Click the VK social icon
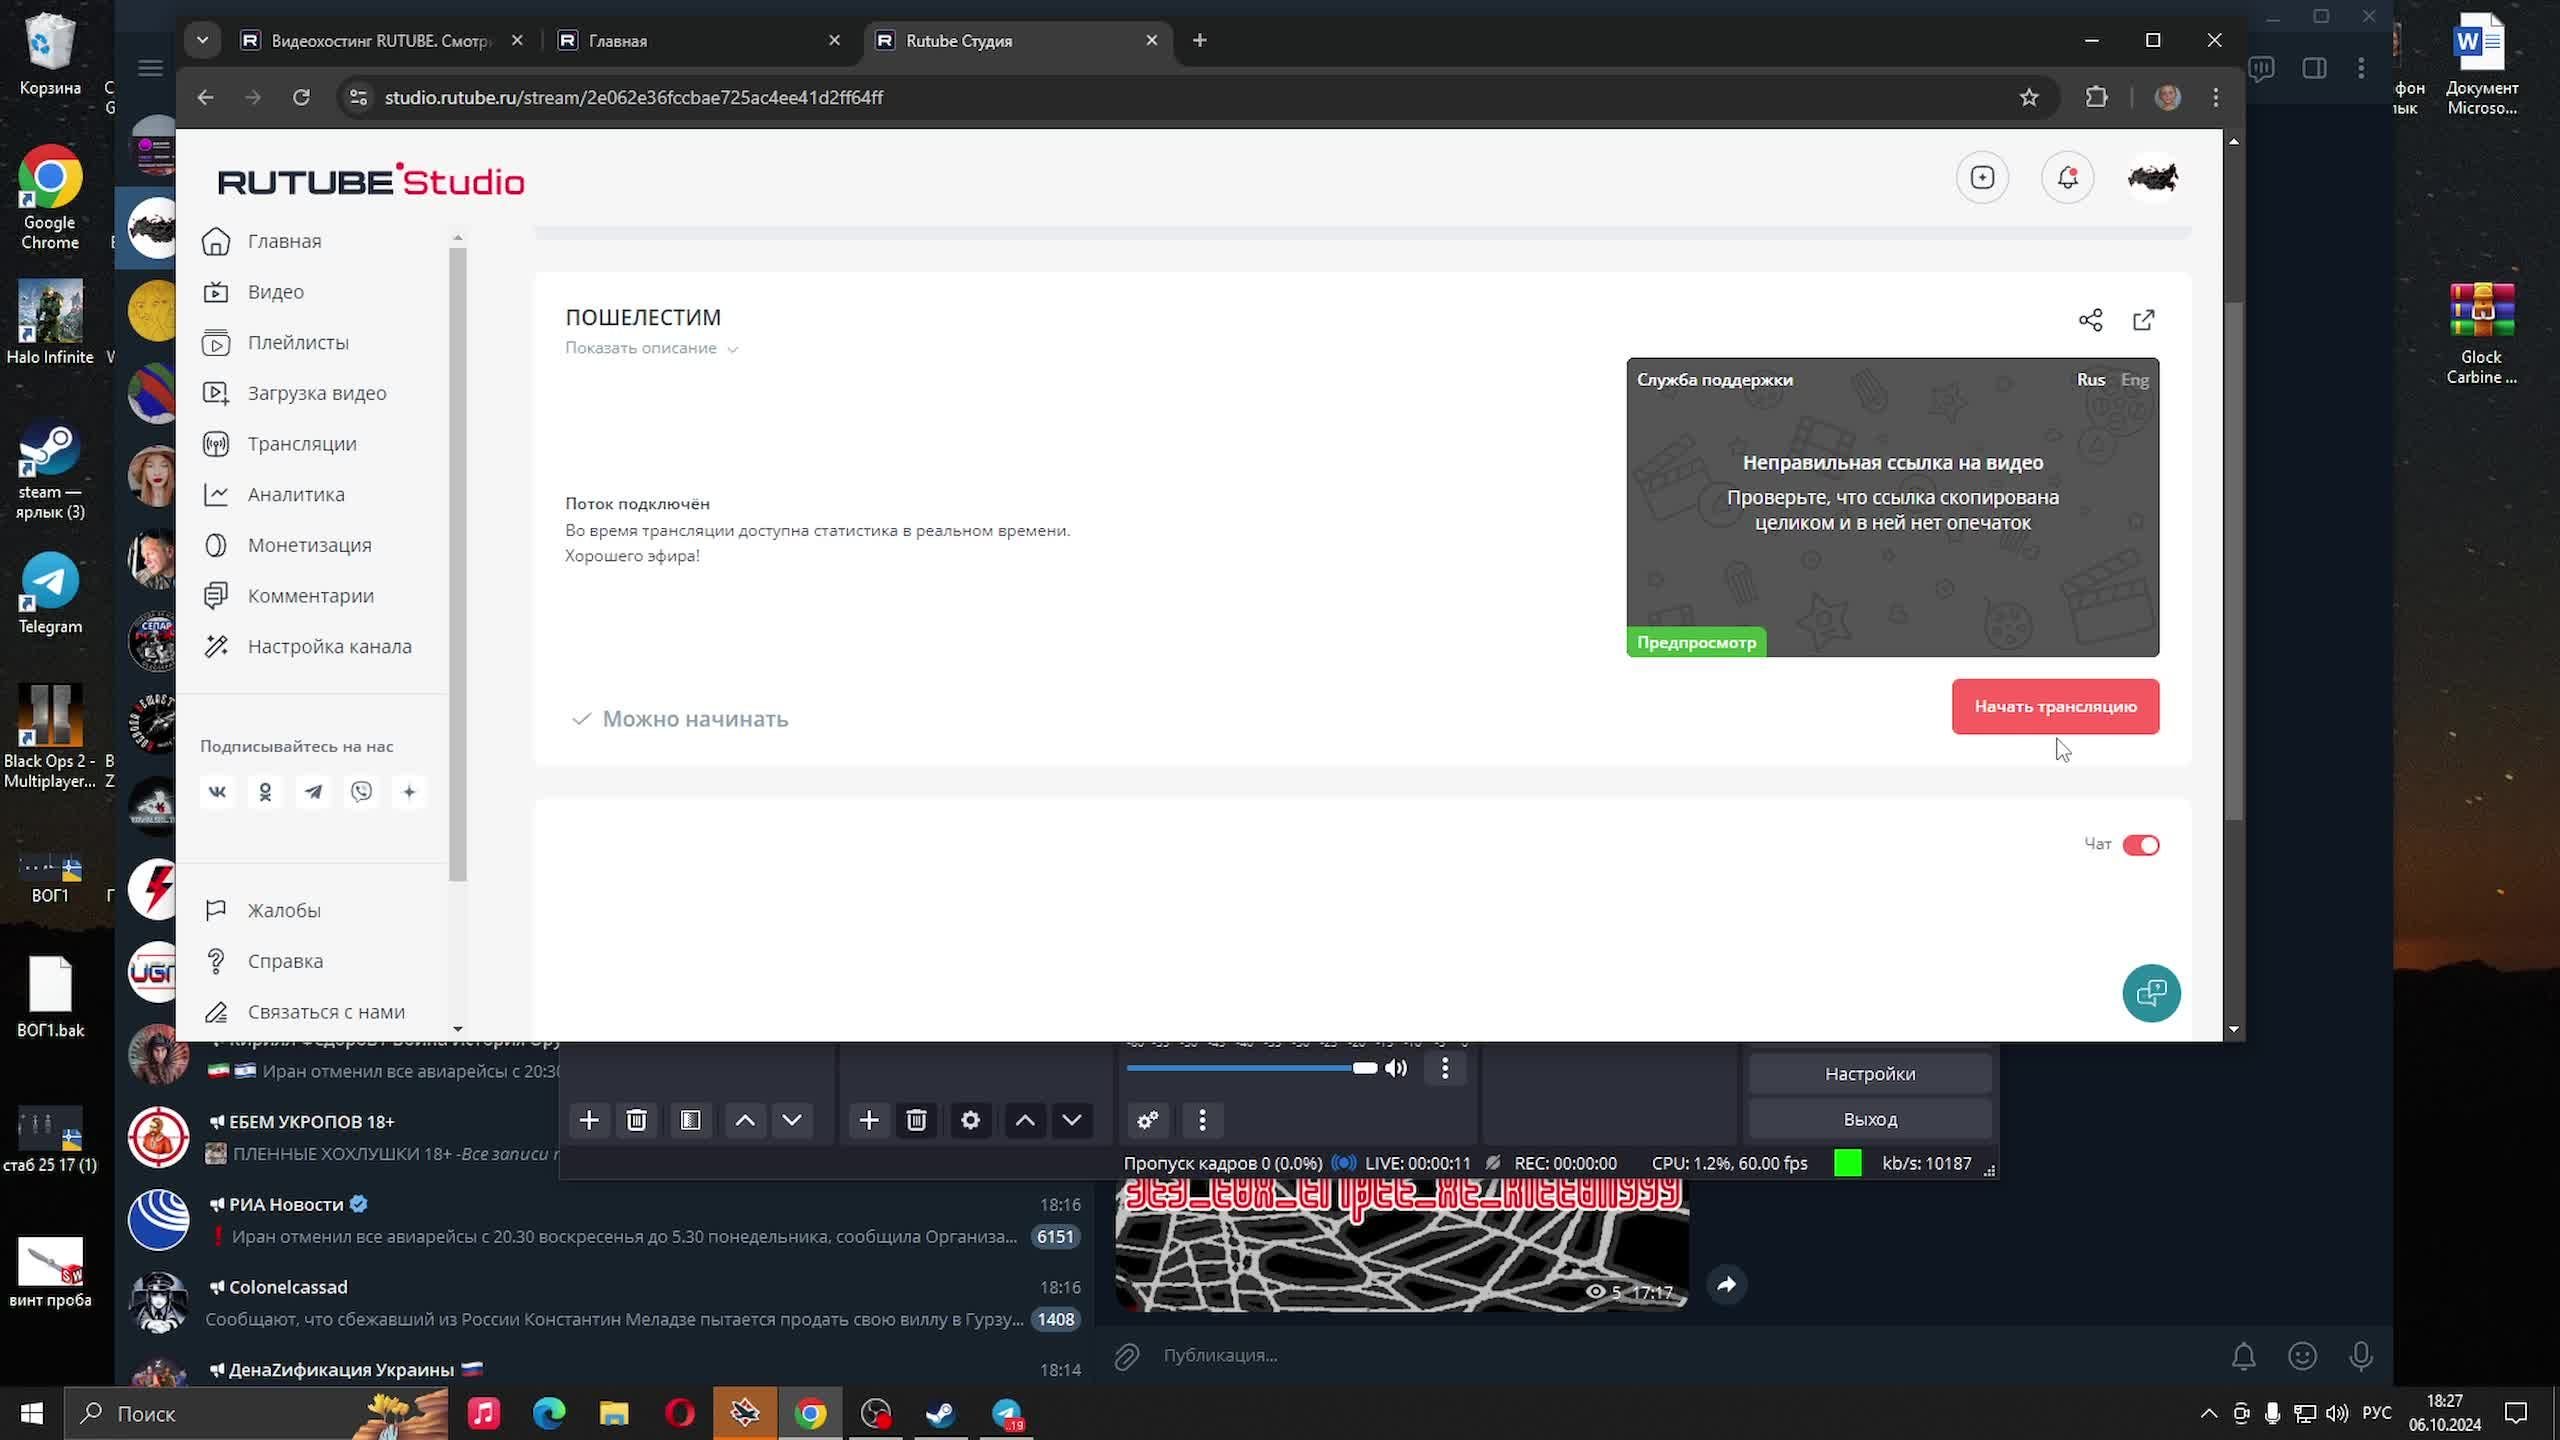 217,792
